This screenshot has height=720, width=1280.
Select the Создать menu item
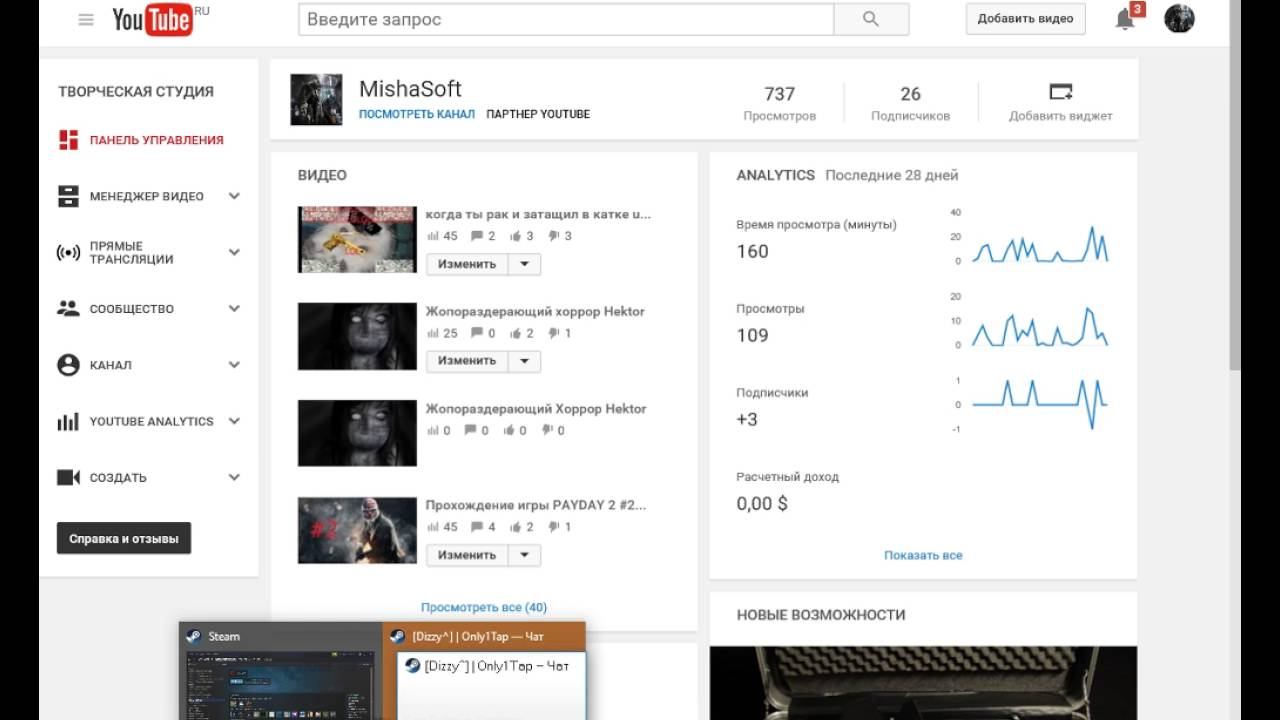pos(118,478)
